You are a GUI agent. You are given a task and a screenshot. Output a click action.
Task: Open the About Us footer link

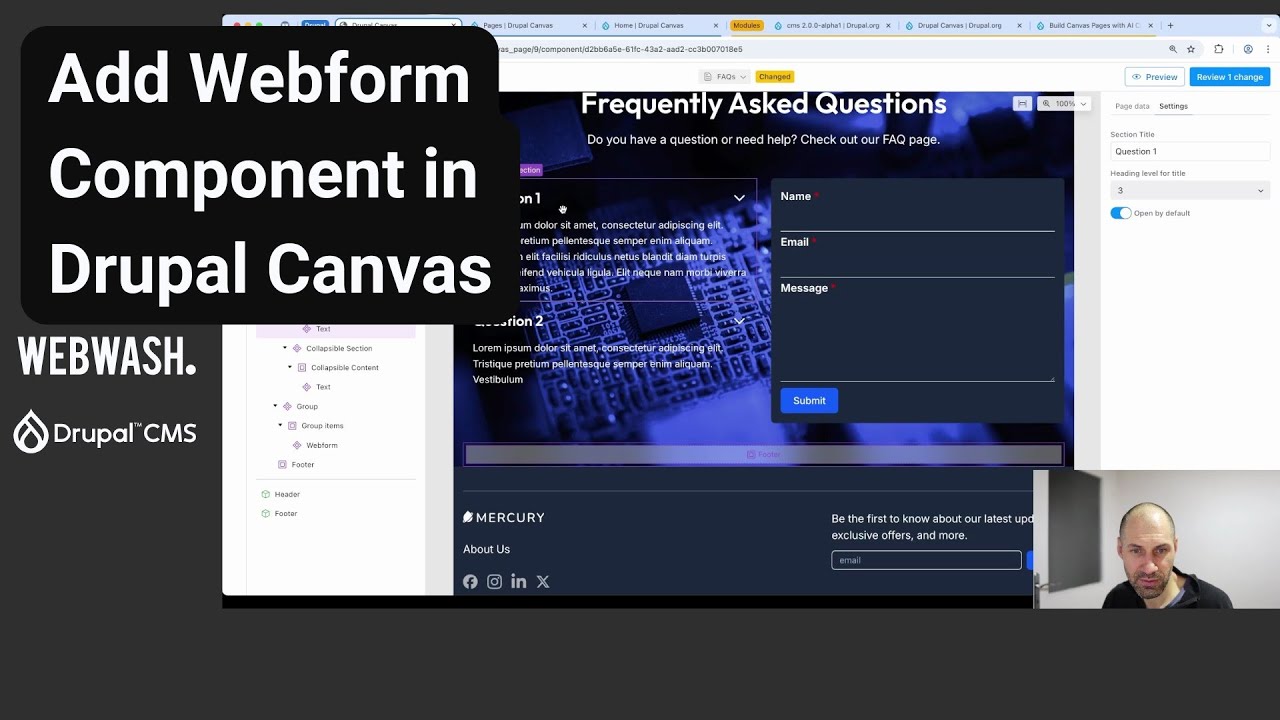point(486,549)
